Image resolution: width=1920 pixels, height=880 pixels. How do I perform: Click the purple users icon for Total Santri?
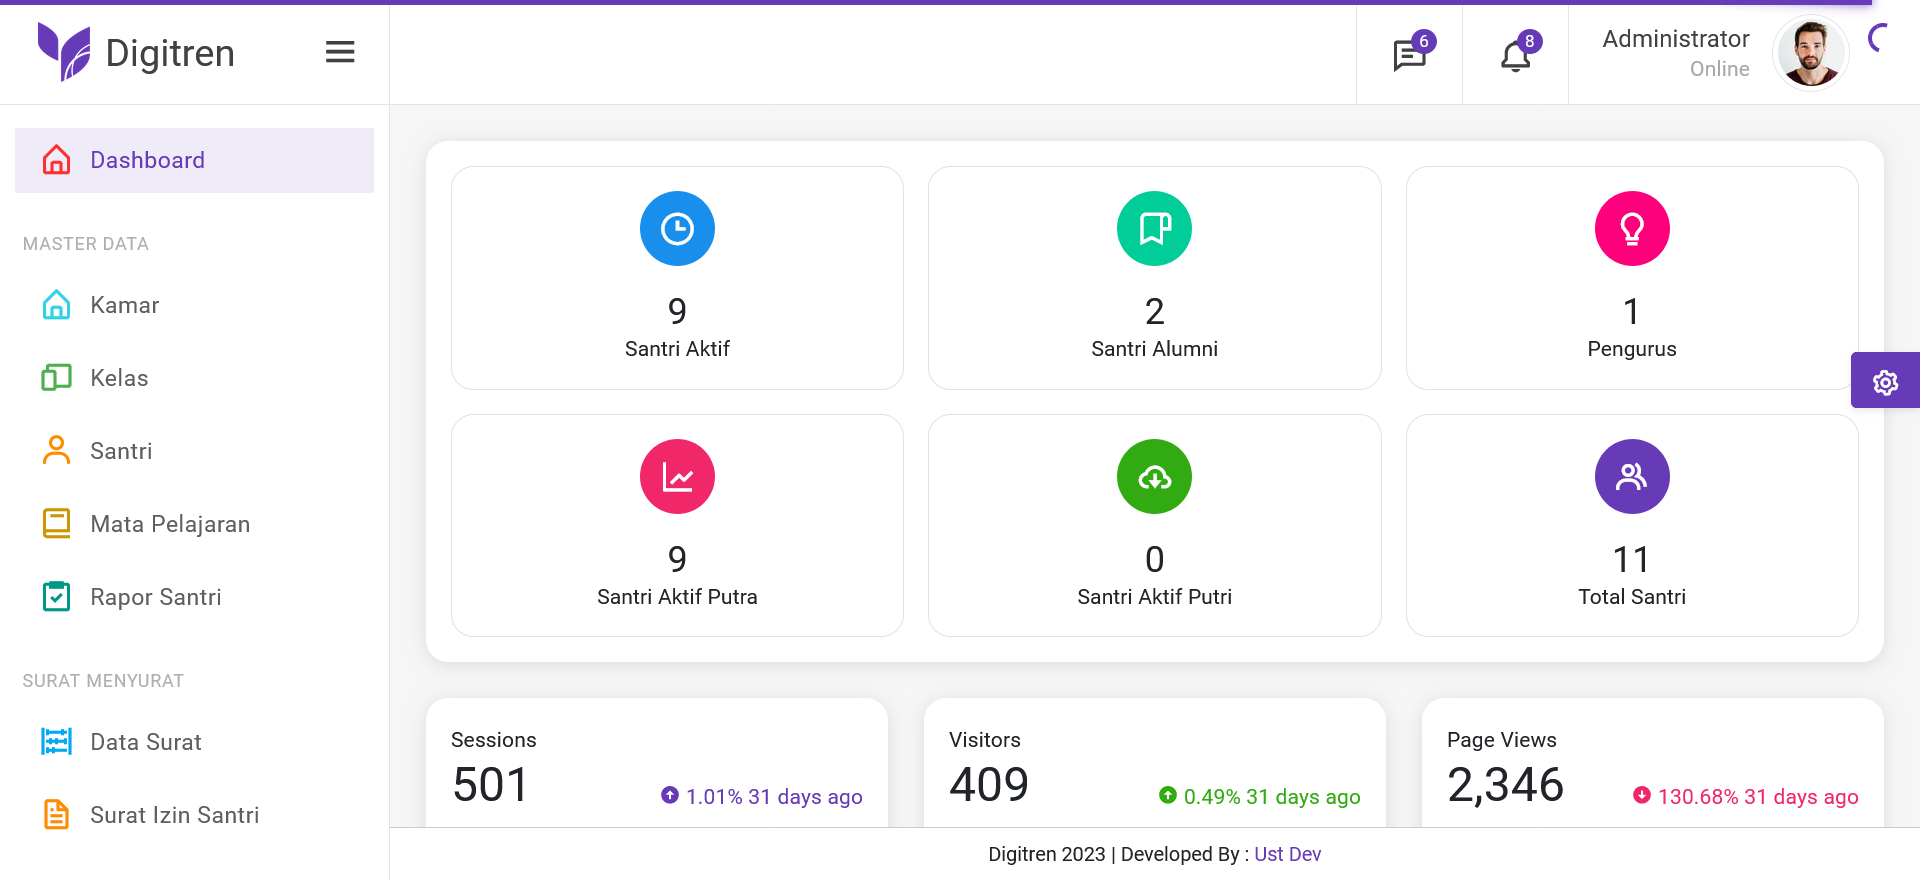[1632, 477]
